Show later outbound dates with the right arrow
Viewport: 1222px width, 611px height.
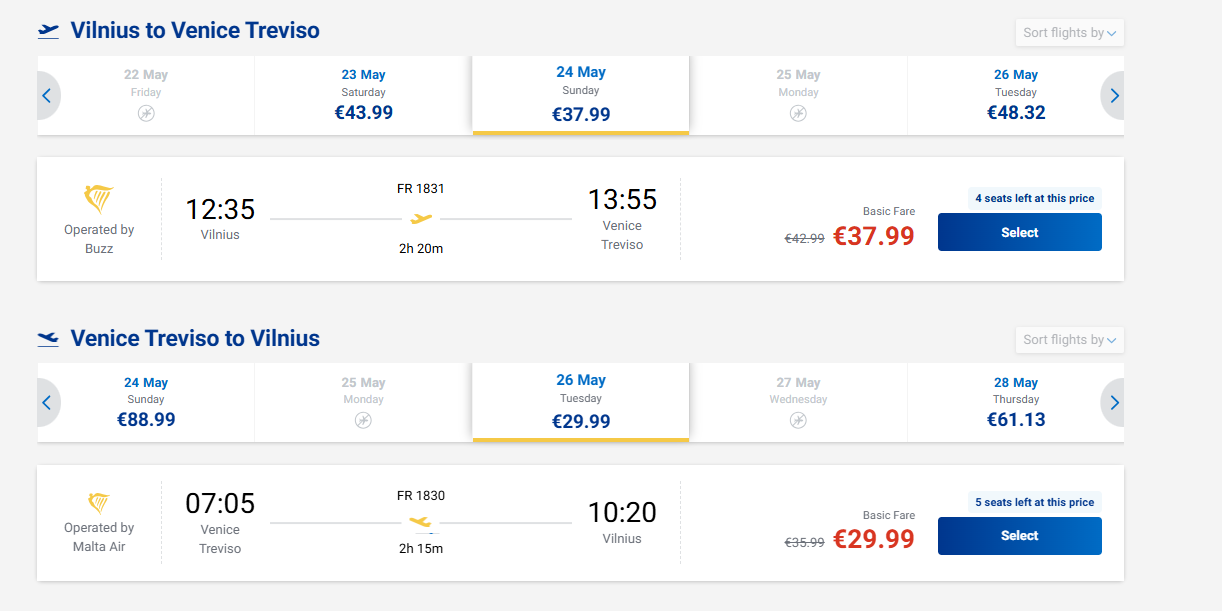coord(1114,96)
